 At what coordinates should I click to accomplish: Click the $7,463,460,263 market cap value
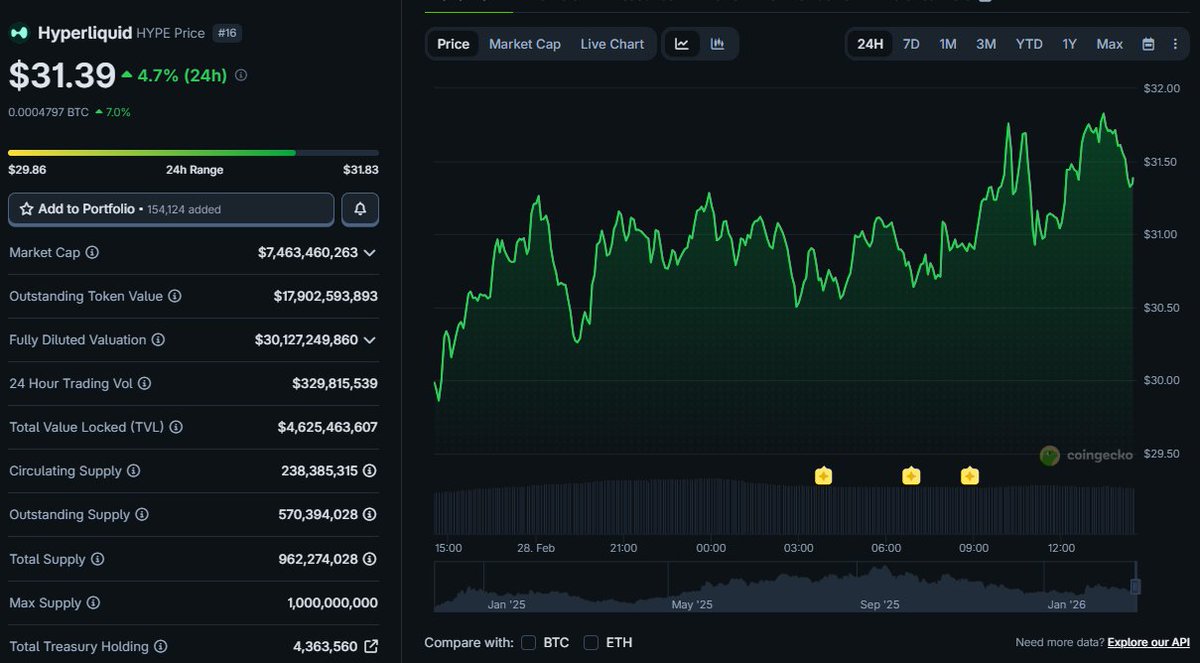click(x=308, y=253)
